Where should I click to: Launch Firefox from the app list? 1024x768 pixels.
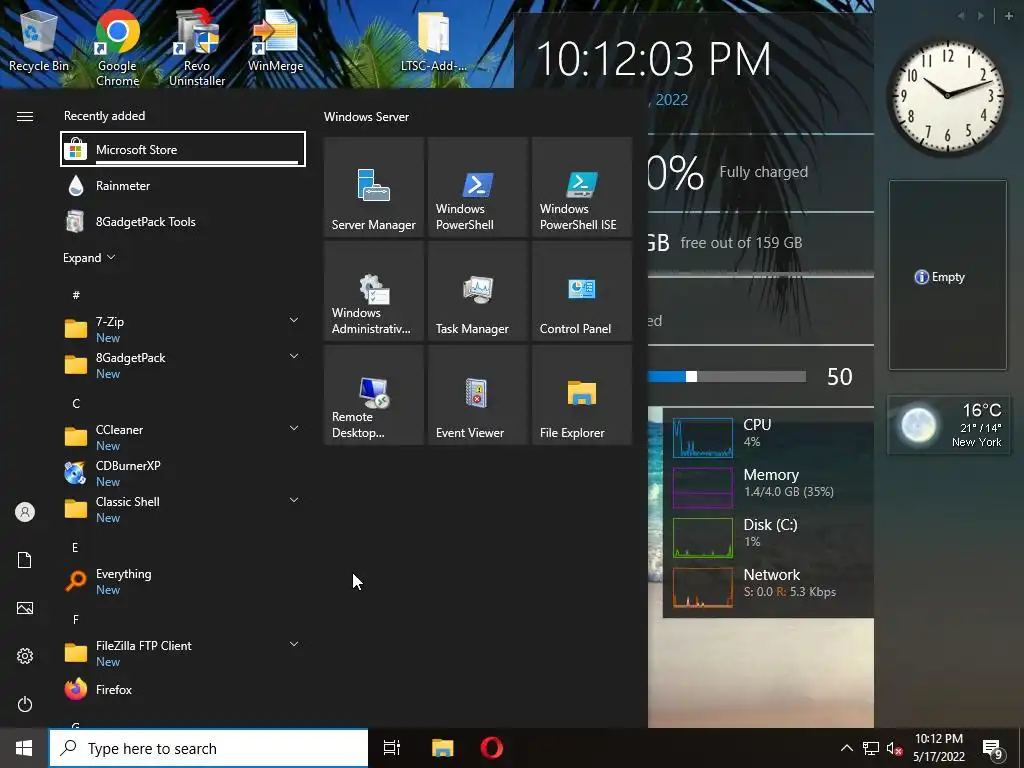click(x=183, y=689)
